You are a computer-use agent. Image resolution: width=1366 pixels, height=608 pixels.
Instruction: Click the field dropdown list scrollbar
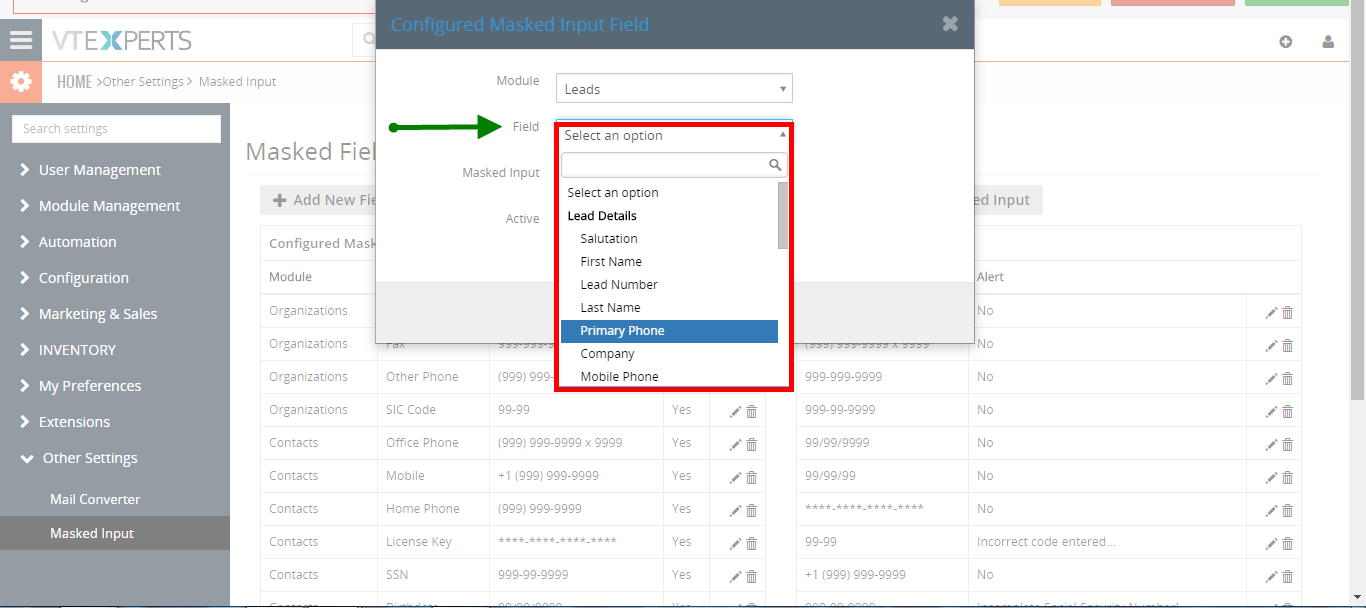783,215
